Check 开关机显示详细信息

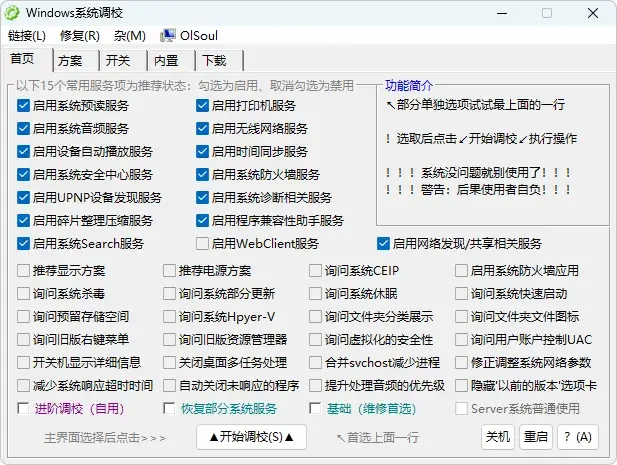[x=23, y=363]
